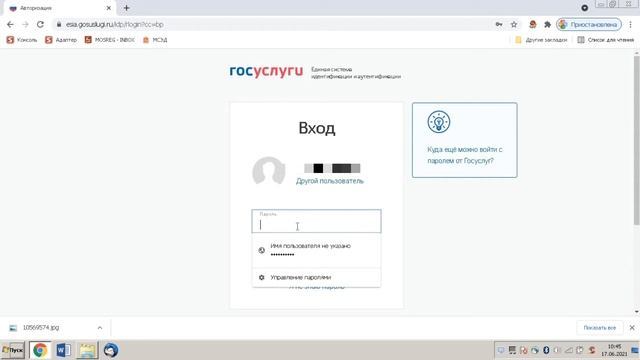Open the Консоль bookmark
This screenshot has width=640, height=360.
[x=22, y=40]
